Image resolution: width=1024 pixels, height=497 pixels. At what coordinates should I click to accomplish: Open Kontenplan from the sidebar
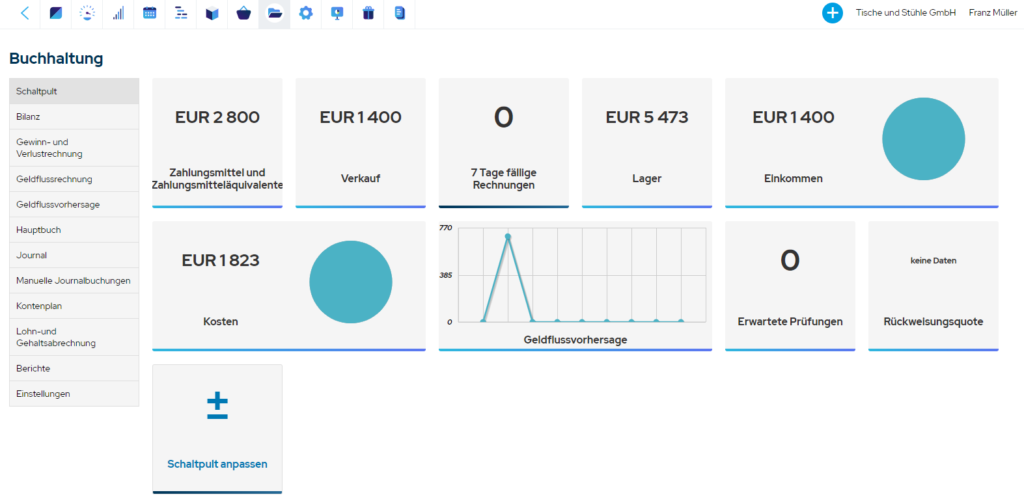coord(74,306)
